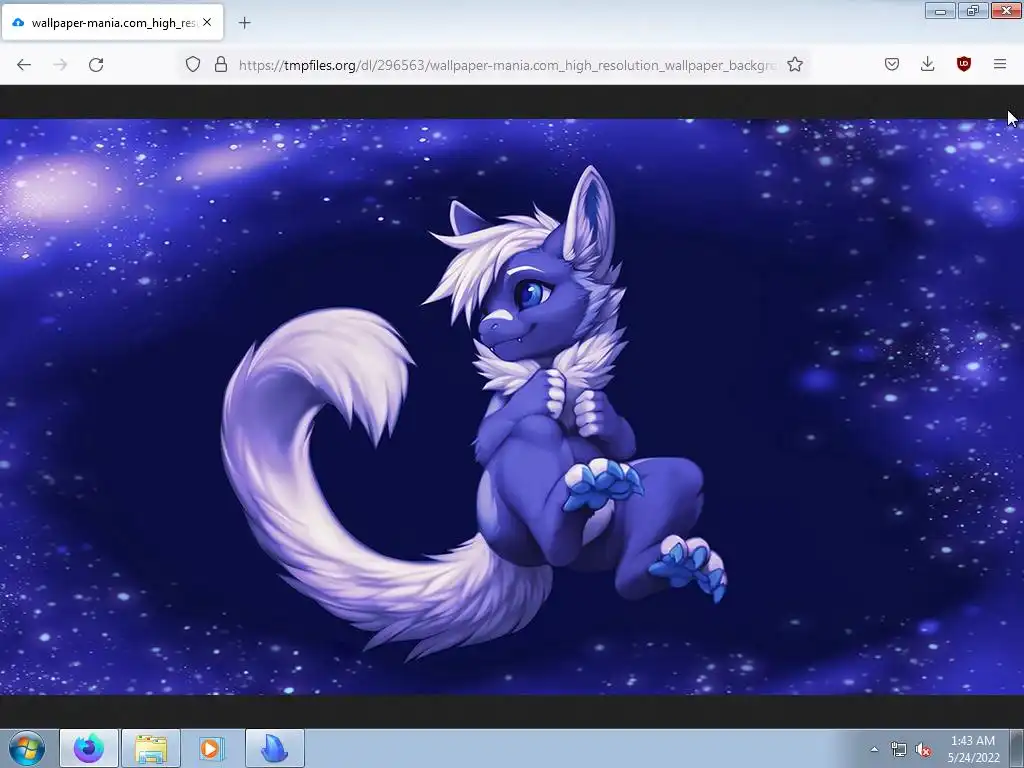This screenshot has width=1024, height=768.
Task: View site security padlock details
Action: coord(221,64)
